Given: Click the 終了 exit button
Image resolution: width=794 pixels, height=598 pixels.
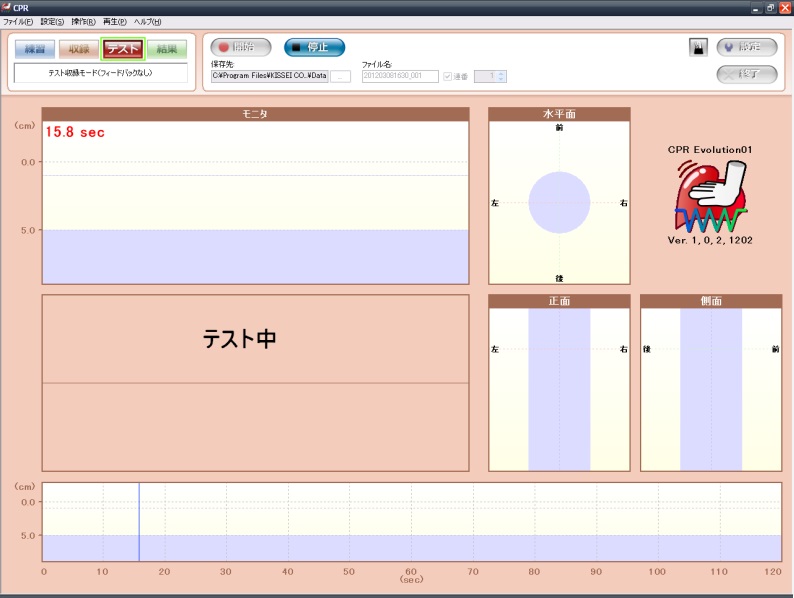Looking at the screenshot, I should [746, 74].
